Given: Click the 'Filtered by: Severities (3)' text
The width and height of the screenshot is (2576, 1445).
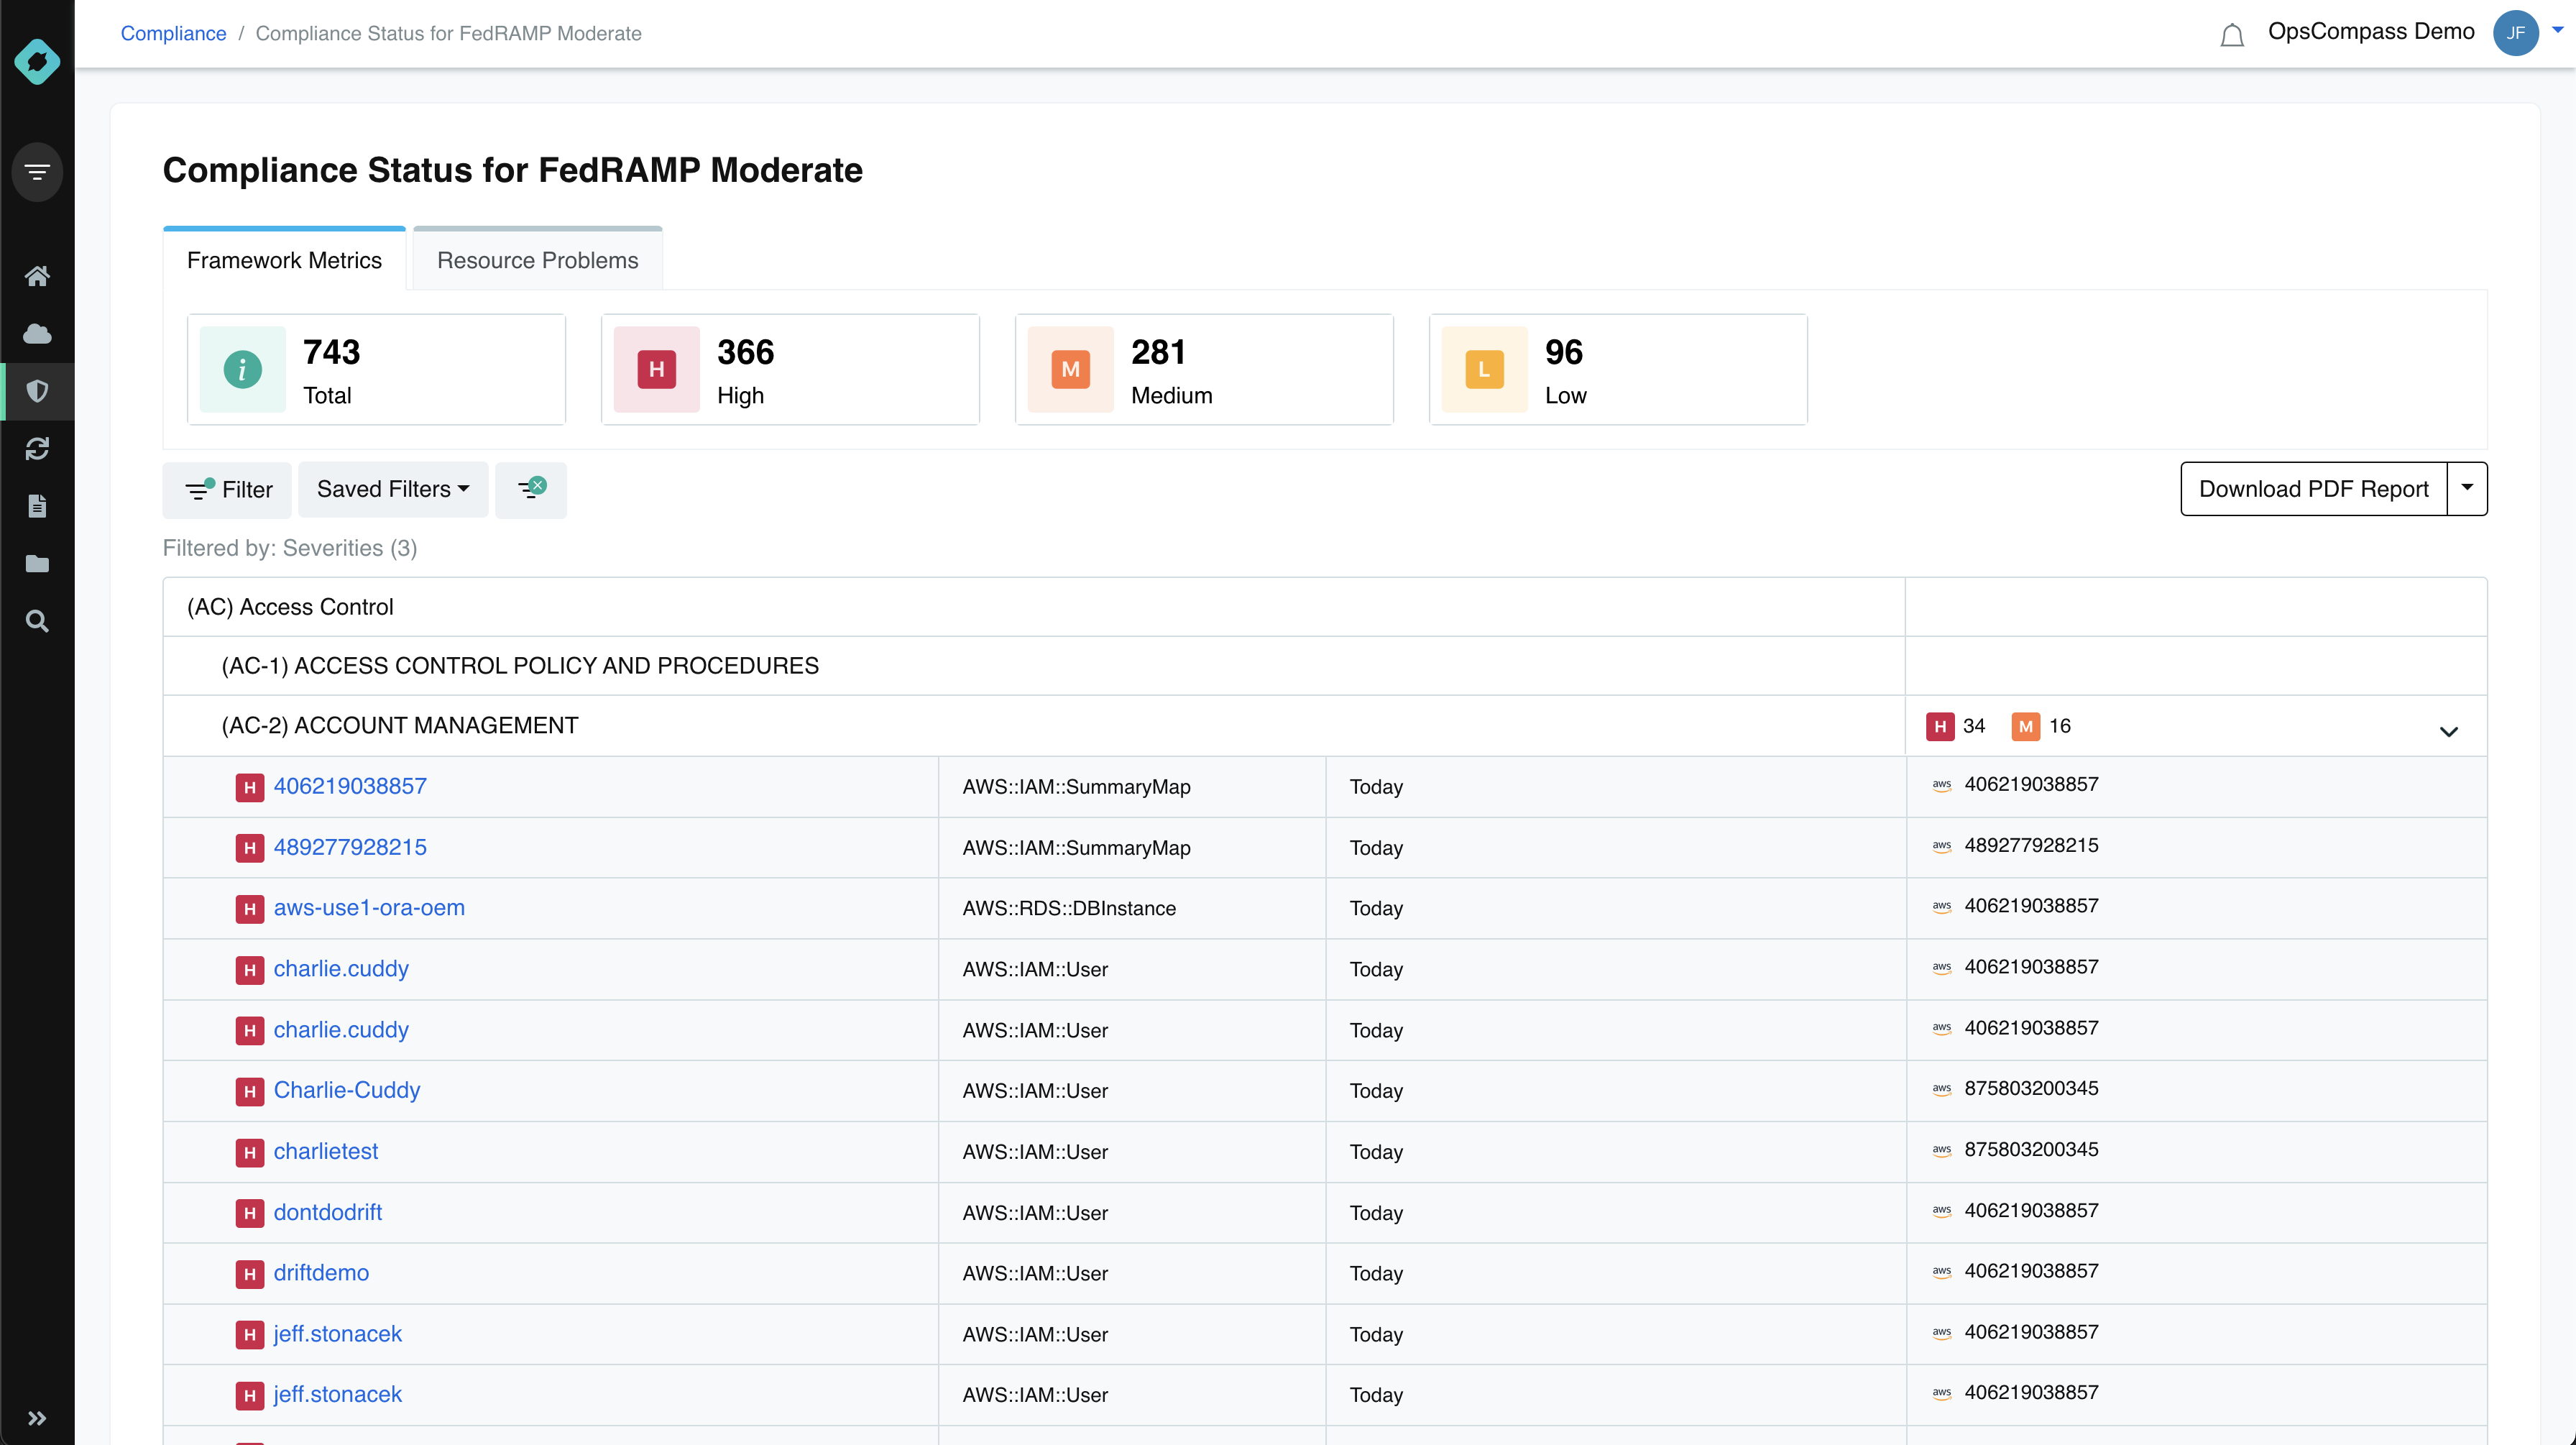Looking at the screenshot, I should [290, 548].
